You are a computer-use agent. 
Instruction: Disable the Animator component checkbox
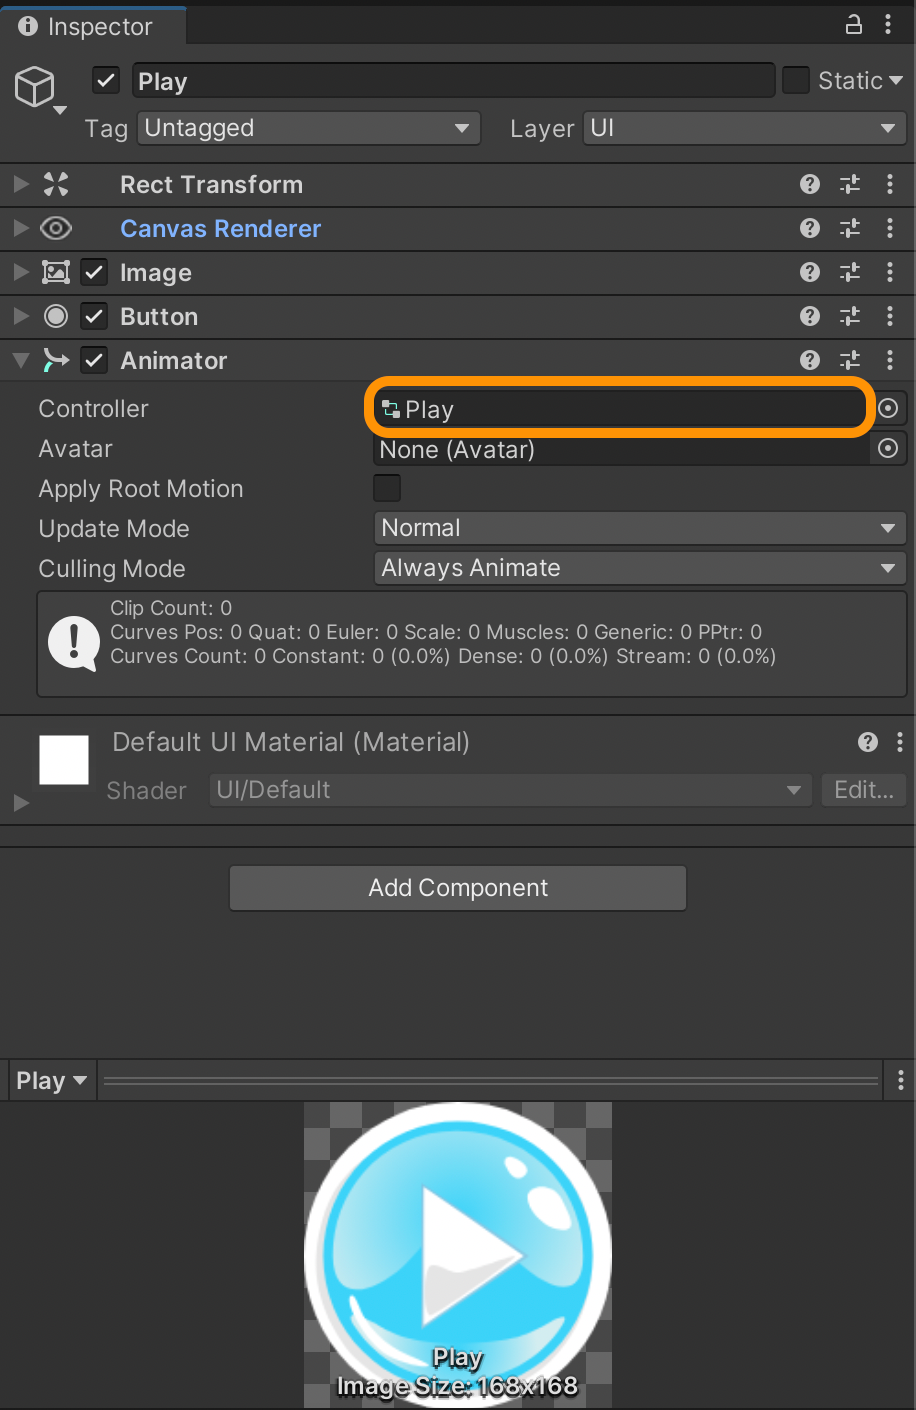pos(94,360)
